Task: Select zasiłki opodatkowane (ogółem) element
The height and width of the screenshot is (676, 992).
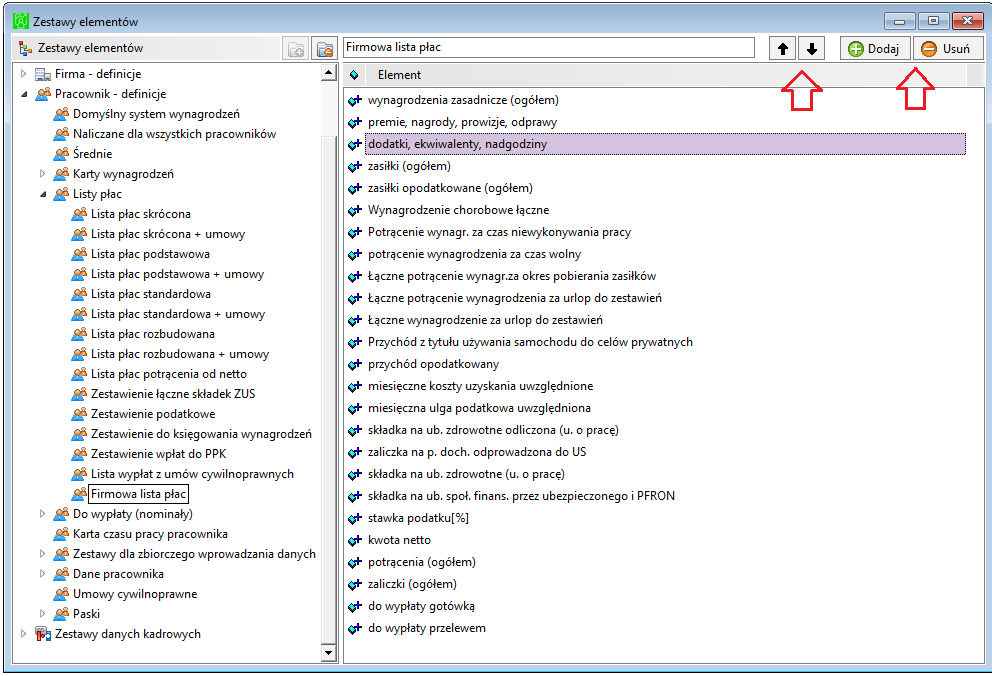Action: point(450,188)
